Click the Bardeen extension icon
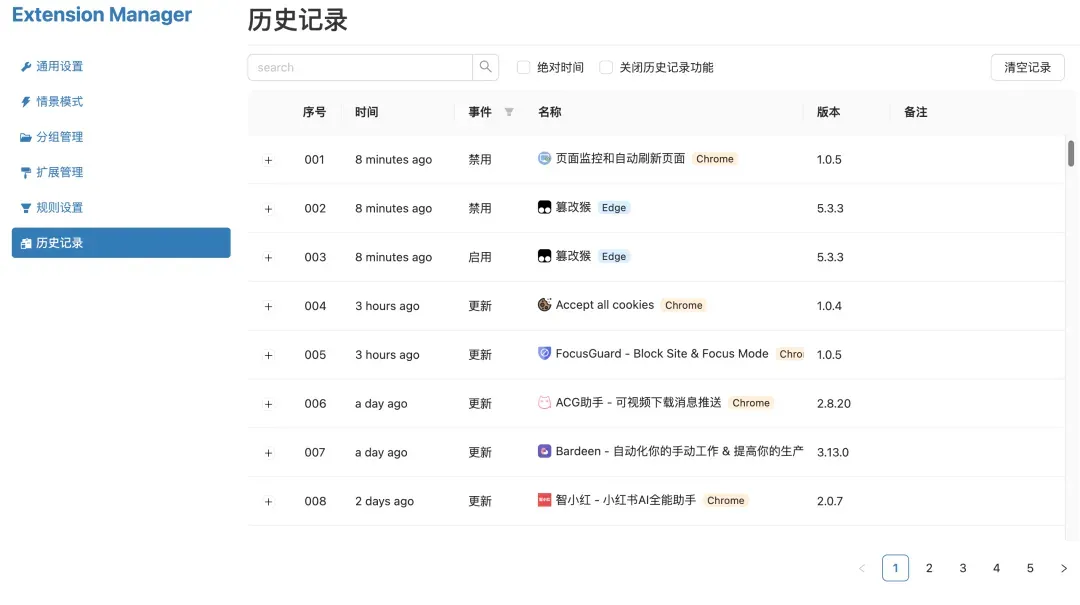The image size is (1080, 605). tap(544, 451)
